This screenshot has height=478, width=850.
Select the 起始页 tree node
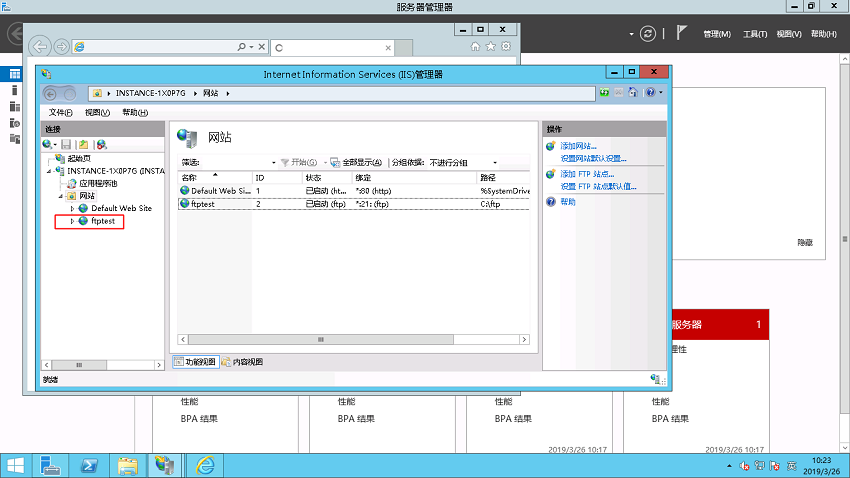pyautogui.click(x=79, y=159)
